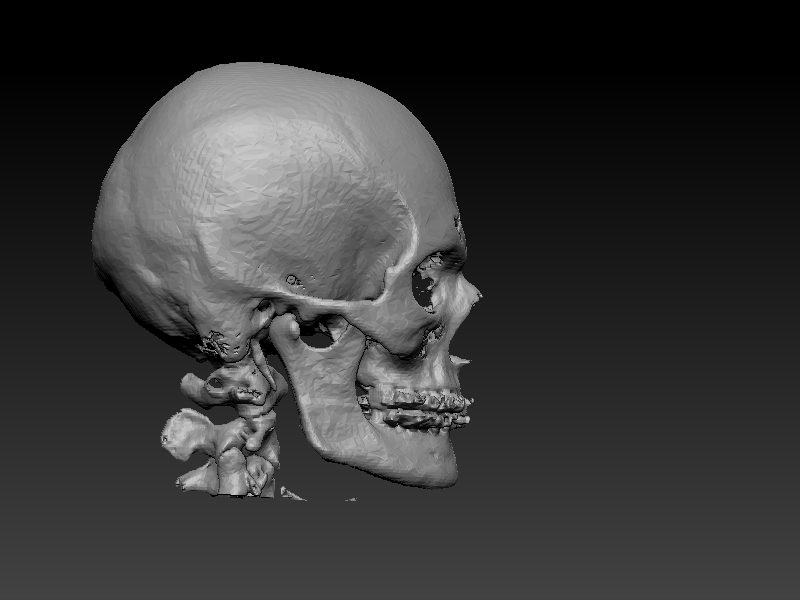This screenshot has height=600, width=800.
Task: Click the back of the skull (occipital)
Action: tap(115, 250)
